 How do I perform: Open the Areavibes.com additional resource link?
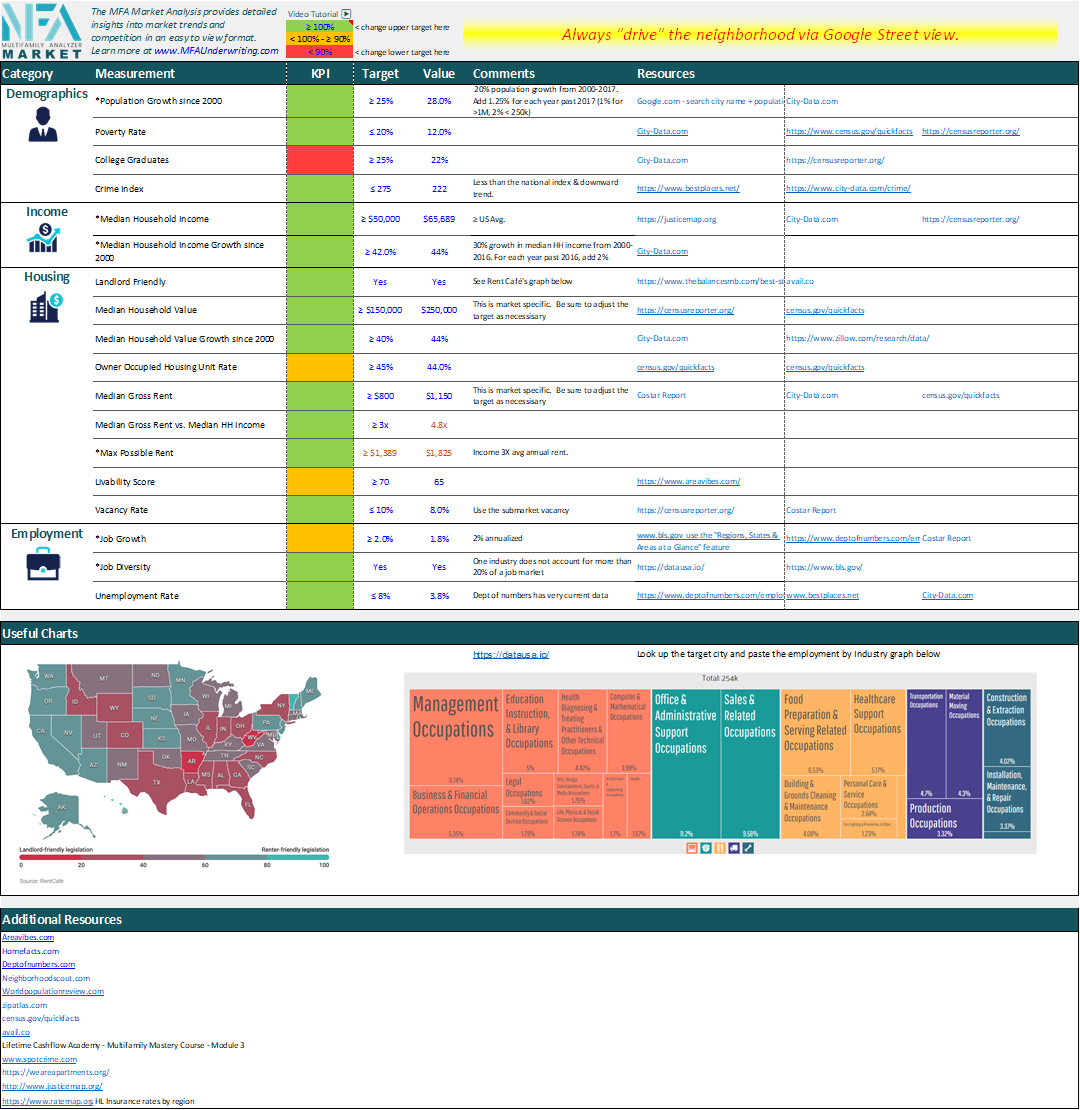(x=28, y=937)
